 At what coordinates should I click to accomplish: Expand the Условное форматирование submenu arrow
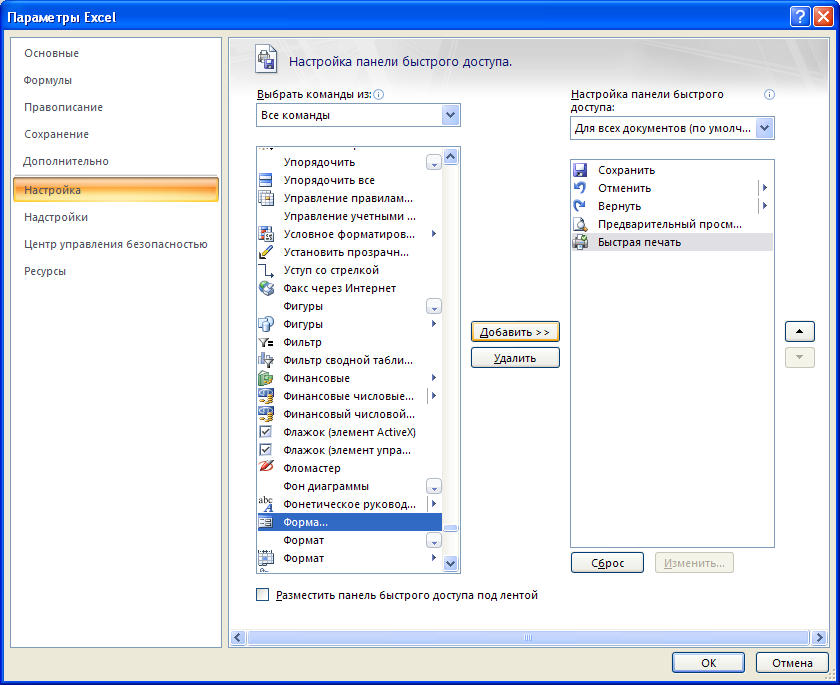point(434,234)
